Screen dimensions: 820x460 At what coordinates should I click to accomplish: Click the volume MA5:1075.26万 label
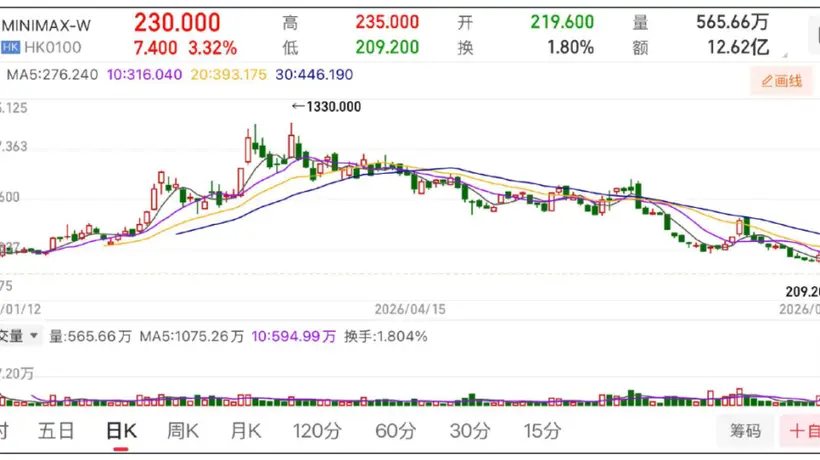[192, 336]
